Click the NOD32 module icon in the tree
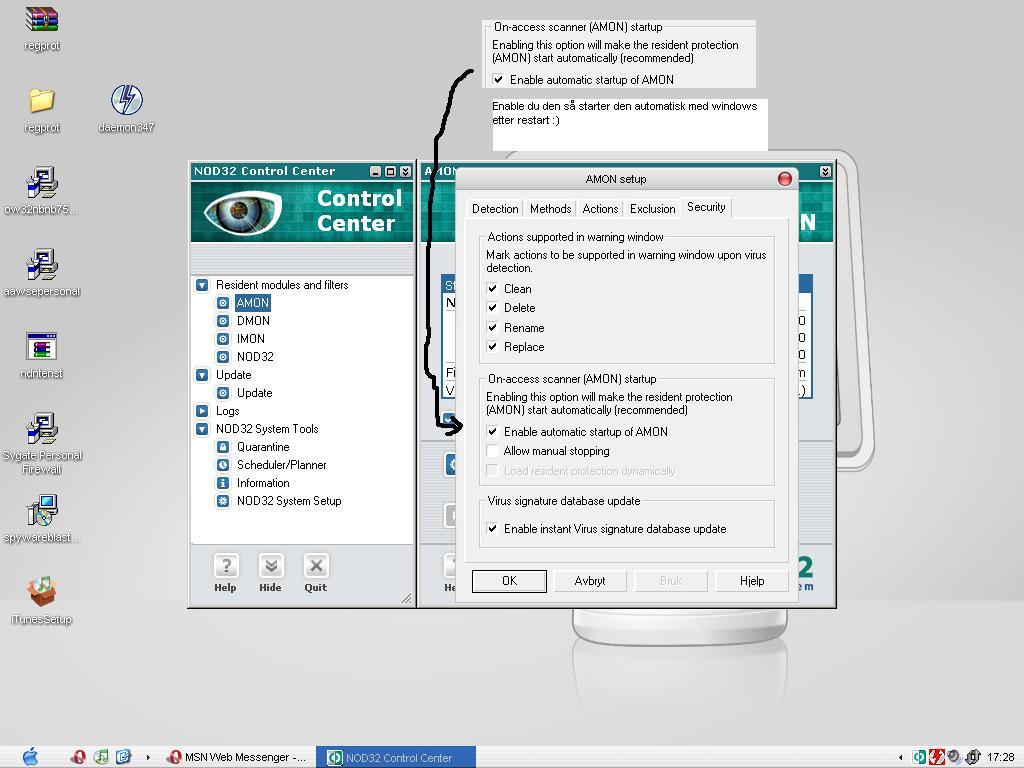1024x768 pixels. [x=223, y=357]
